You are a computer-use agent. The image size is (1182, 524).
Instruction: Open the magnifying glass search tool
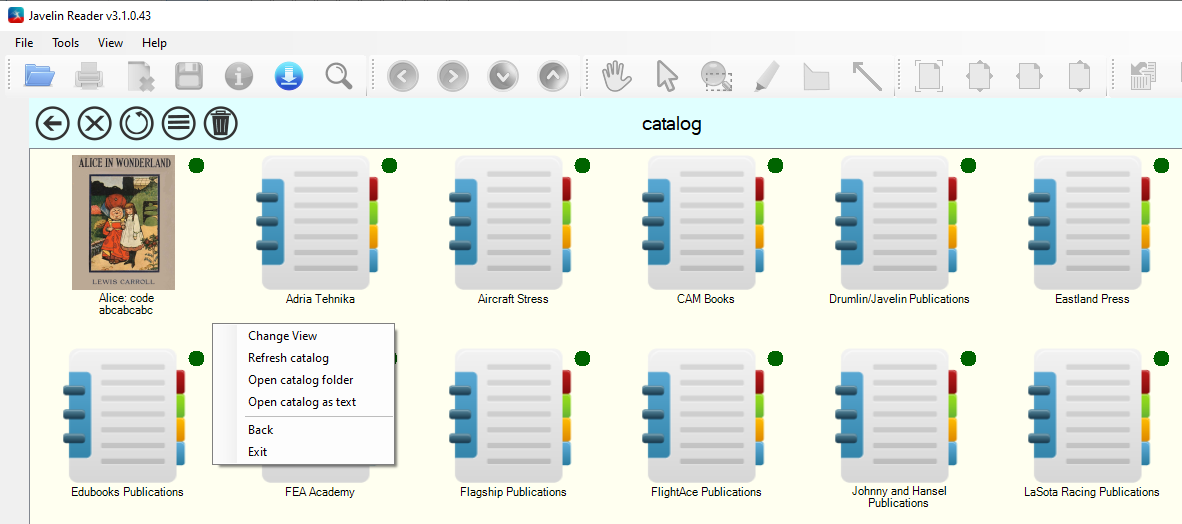pyautogui.click(x=338, y=76)
